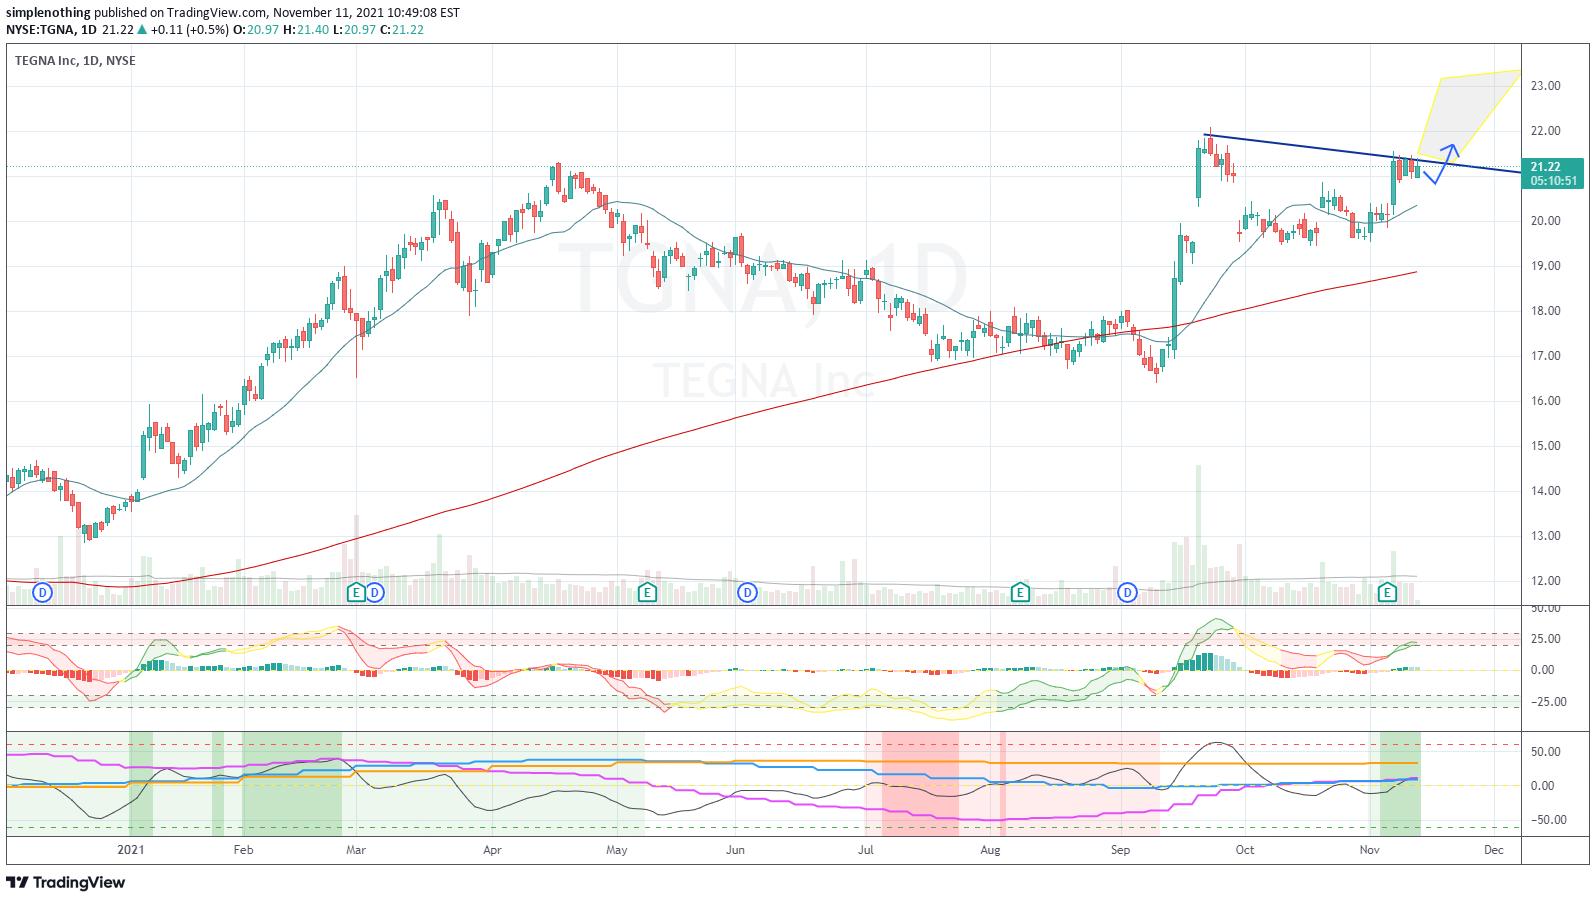Click the March dividend D marker

(375, 593)
